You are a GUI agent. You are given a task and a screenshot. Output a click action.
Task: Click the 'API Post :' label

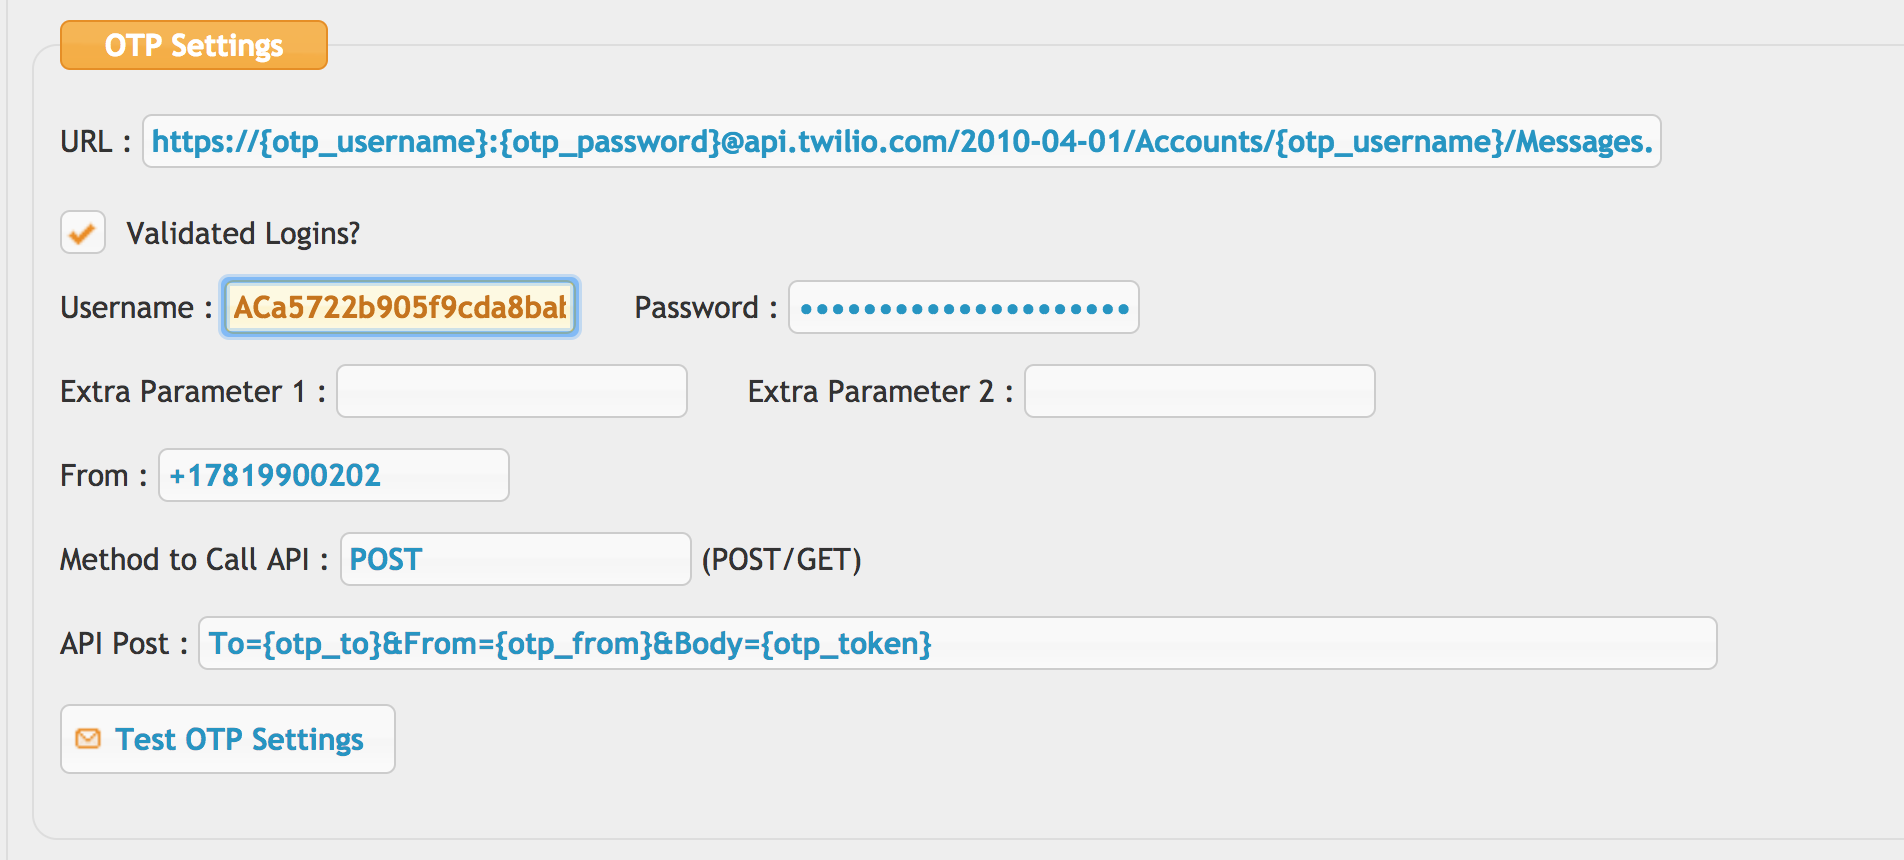coord(124,643)
